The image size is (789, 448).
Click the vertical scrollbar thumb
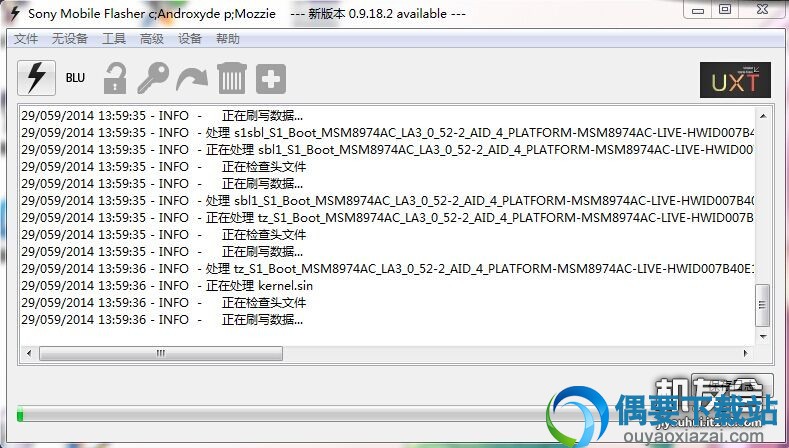pos(763,305)
